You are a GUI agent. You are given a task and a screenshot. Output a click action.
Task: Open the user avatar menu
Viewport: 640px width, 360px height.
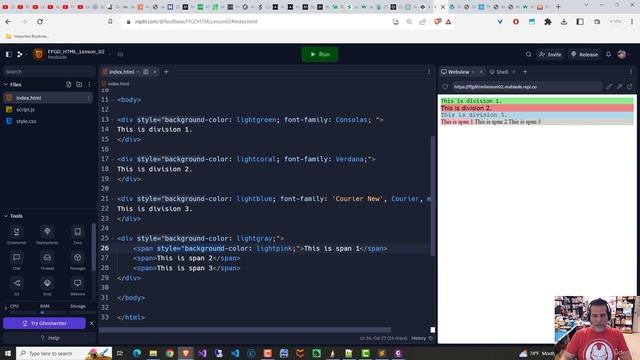tap(622, 54)
